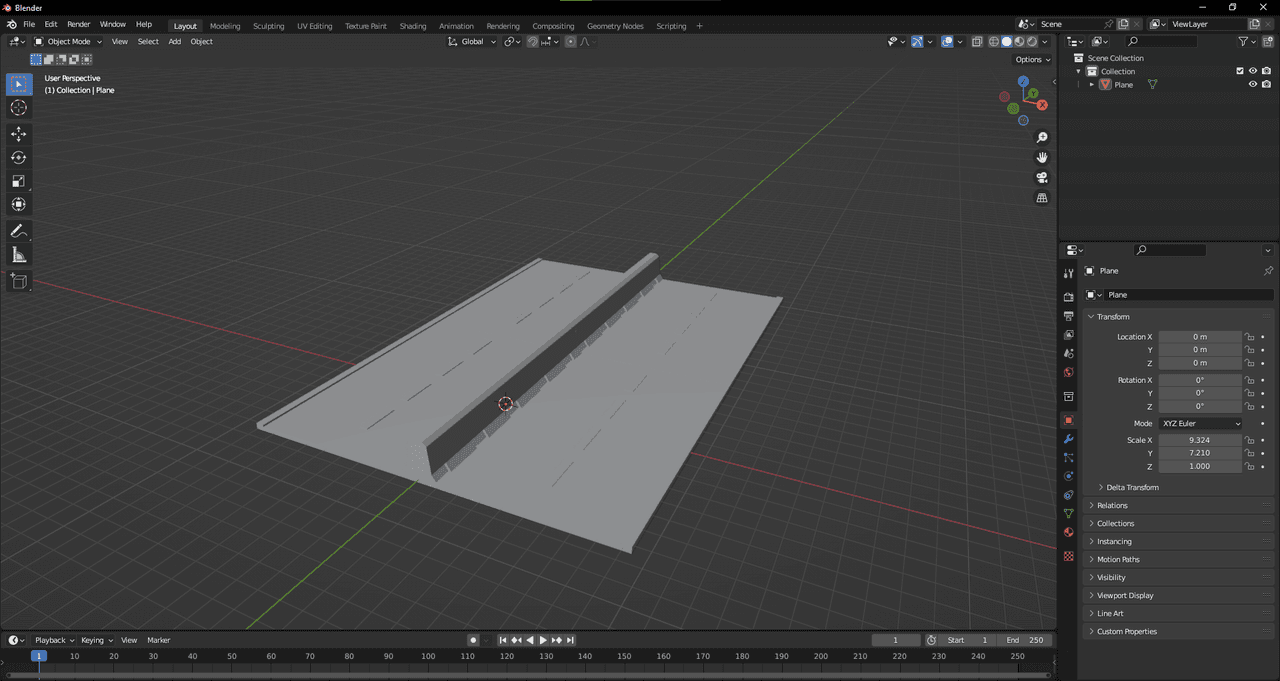The image size is (1280, 681).
Task: Open the Render menu
Action: coord(78,24)
